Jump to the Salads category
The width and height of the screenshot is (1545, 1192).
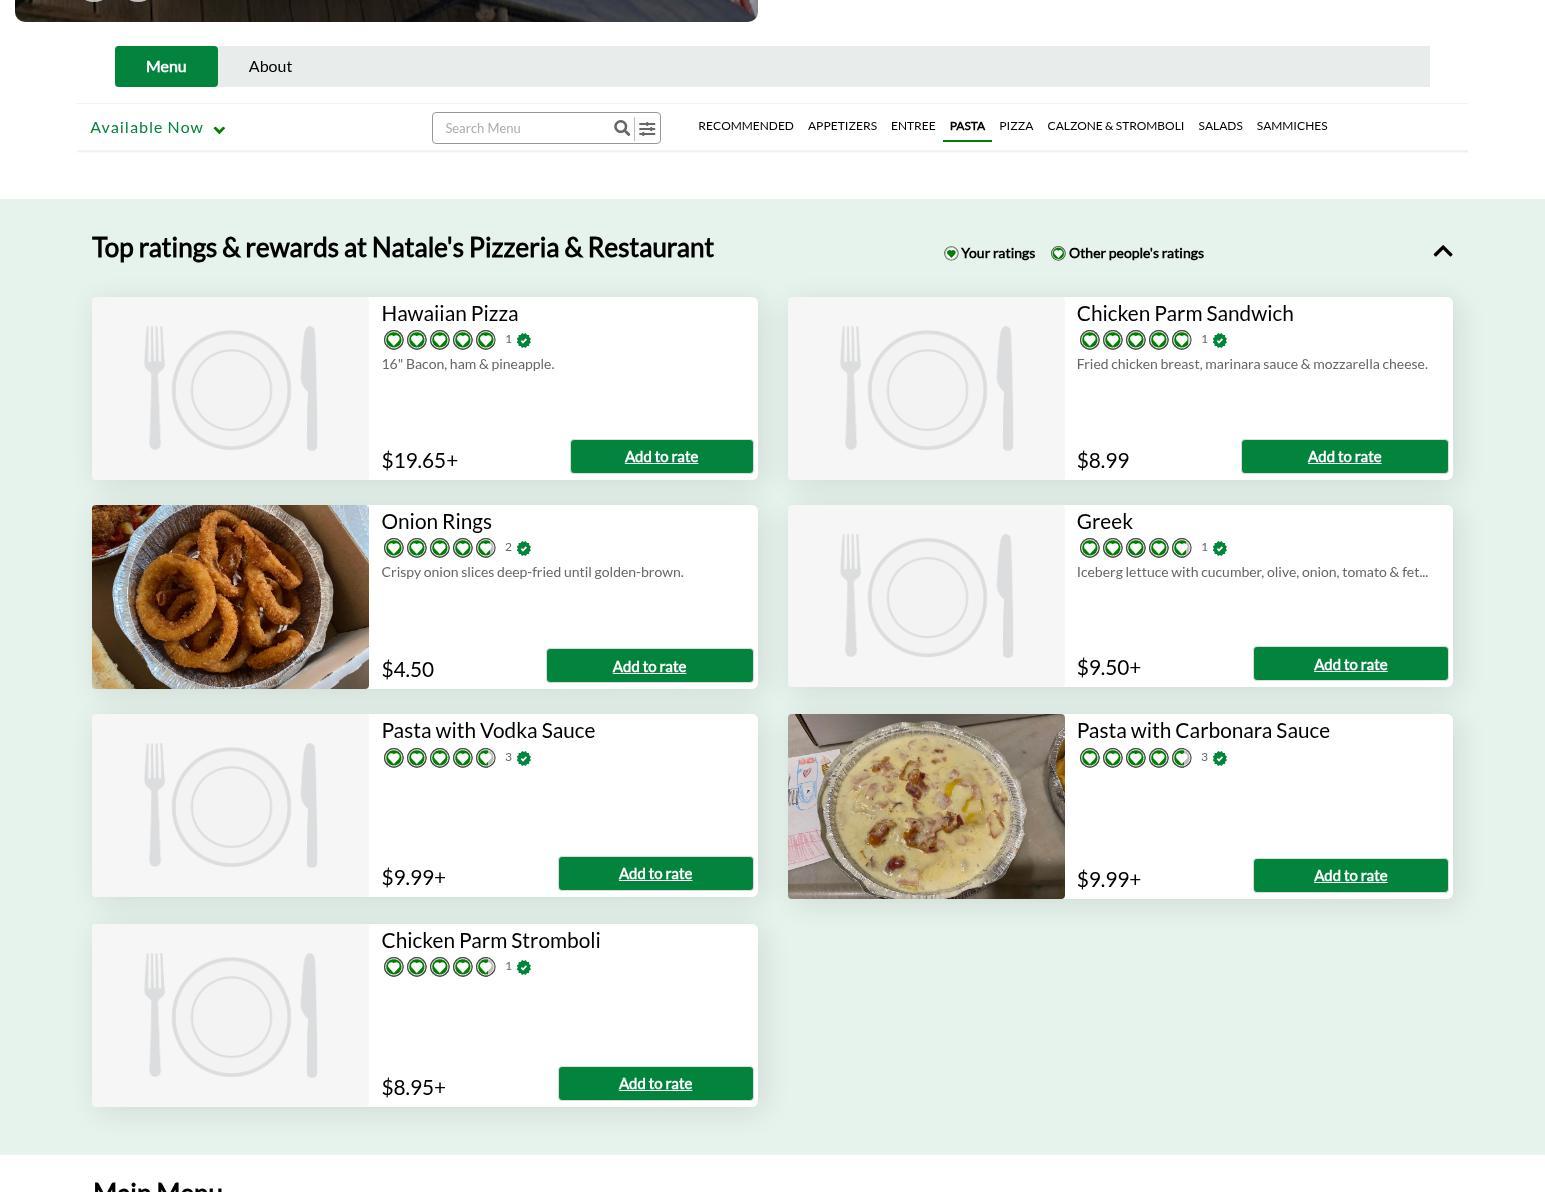tap(1220, 126)
